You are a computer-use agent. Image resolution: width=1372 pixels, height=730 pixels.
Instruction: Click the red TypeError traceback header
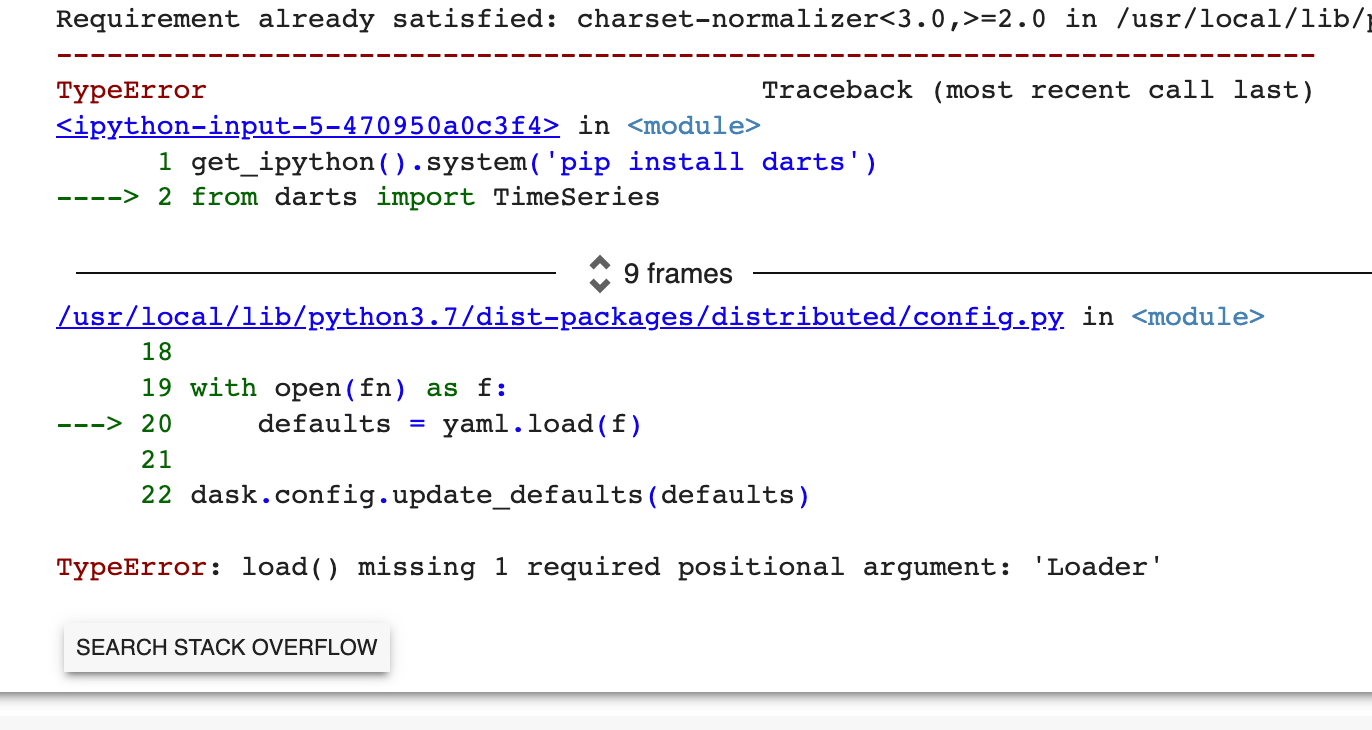click(x=131, y=89)
